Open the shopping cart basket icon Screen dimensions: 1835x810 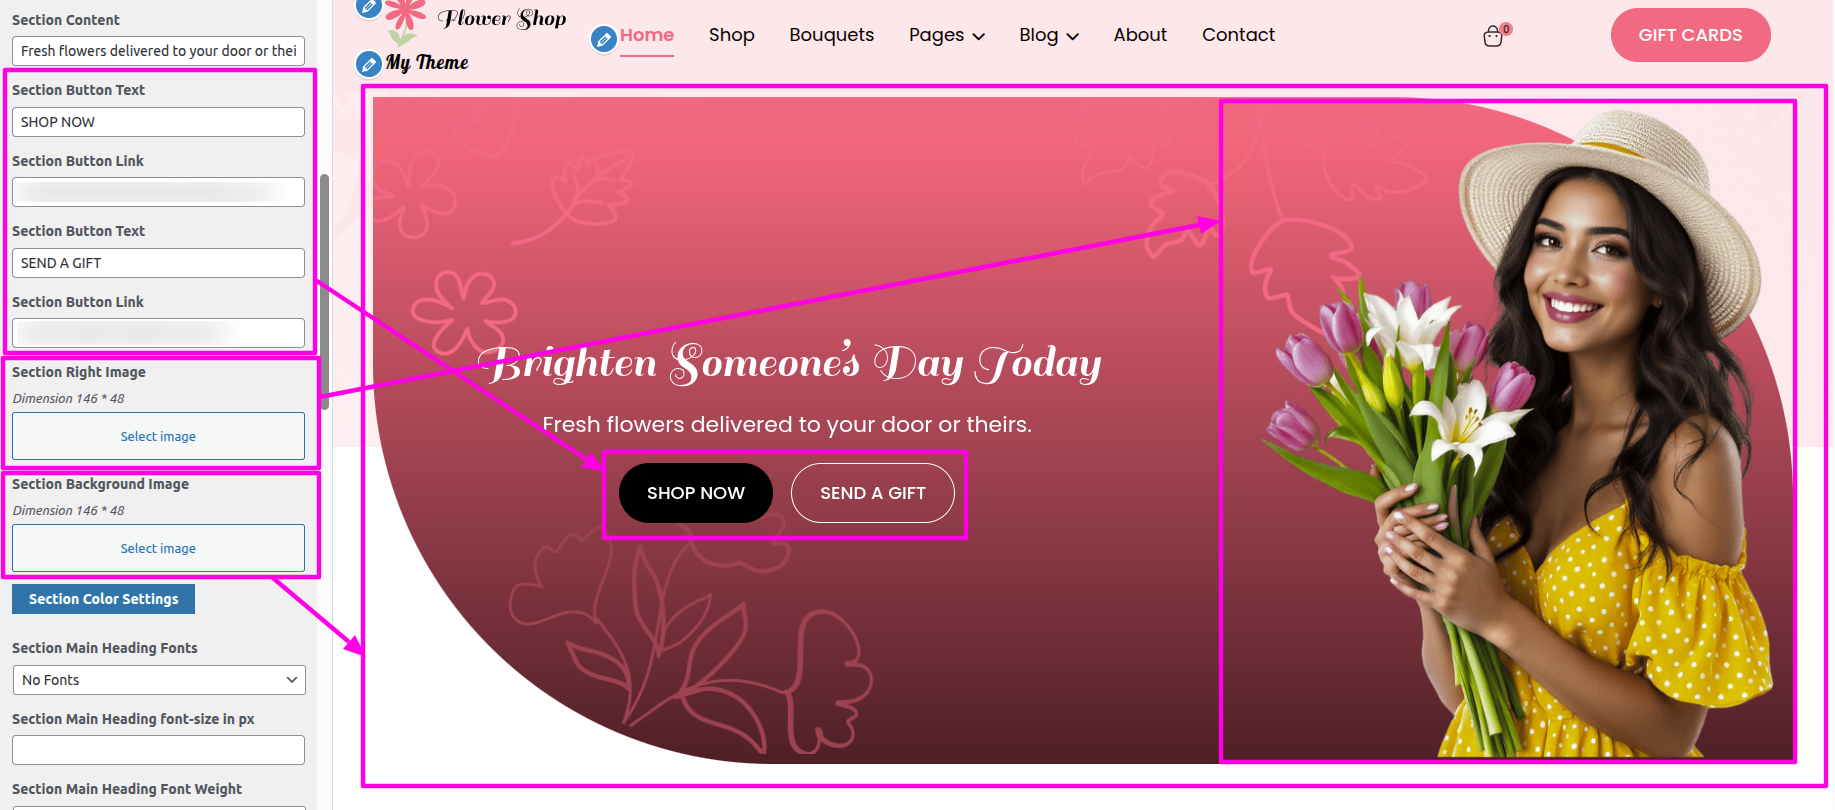pos(1493,37)
